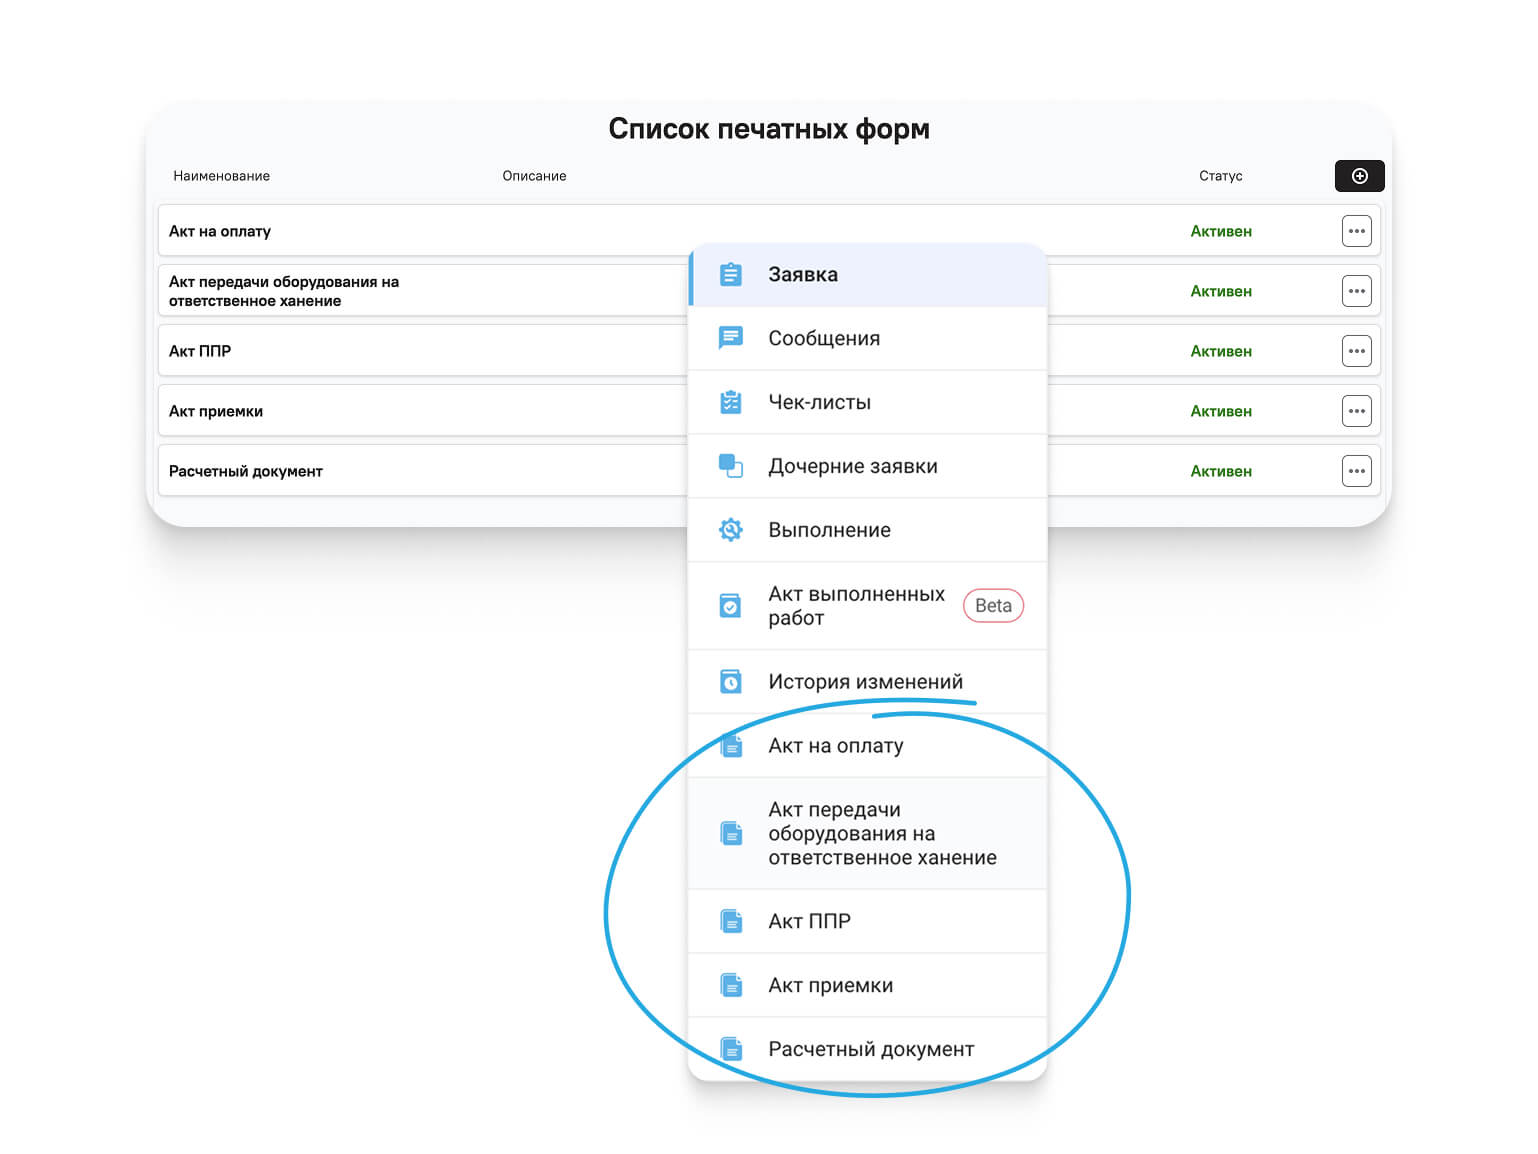The height and width of the screenshot is (1154, 1538).
Task: Select Акт на оплату in the side menu
Action: (x=835, y=746)
